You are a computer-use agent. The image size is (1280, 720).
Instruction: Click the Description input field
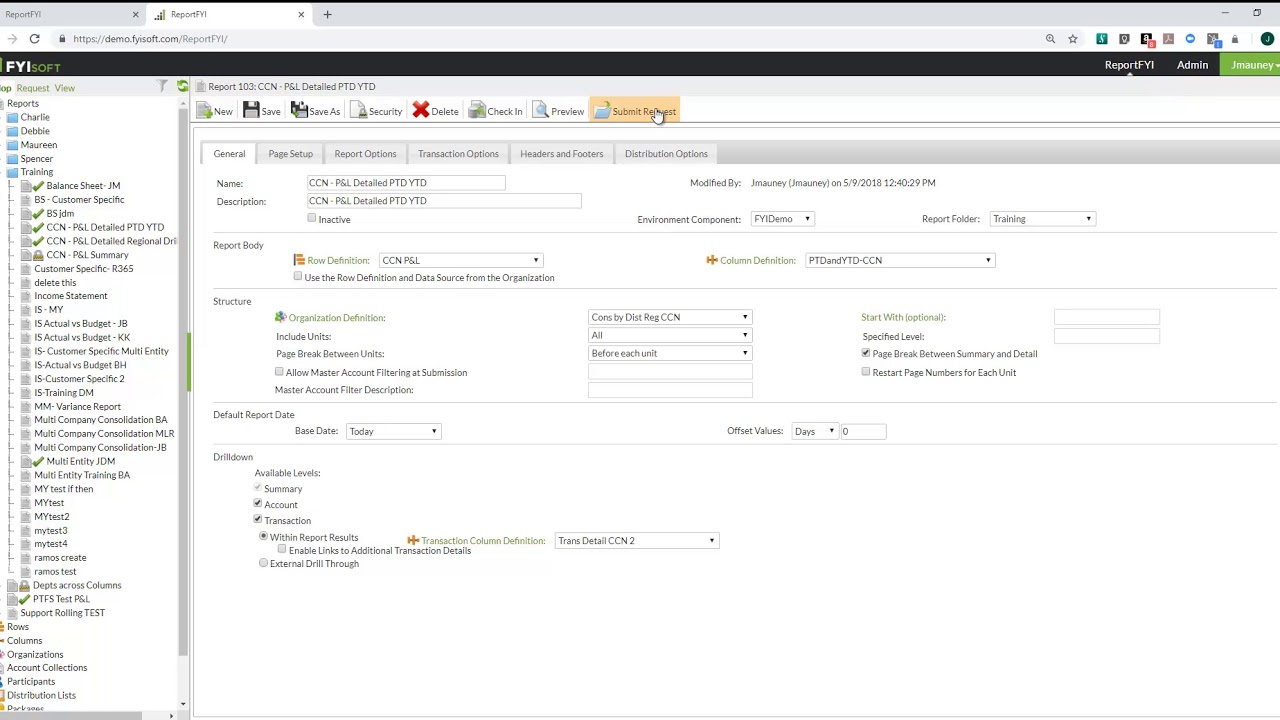click(444, 201)
